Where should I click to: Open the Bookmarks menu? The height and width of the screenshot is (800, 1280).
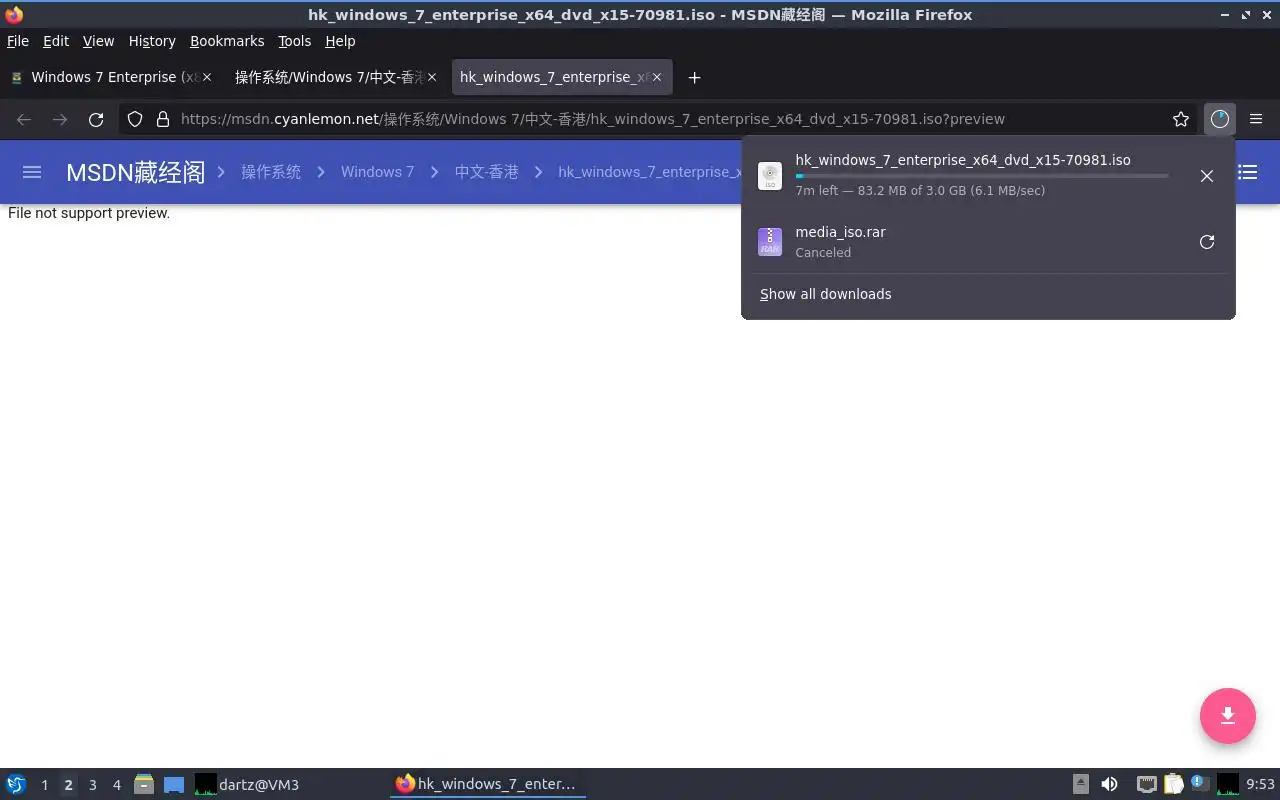[x=227, y=41]
